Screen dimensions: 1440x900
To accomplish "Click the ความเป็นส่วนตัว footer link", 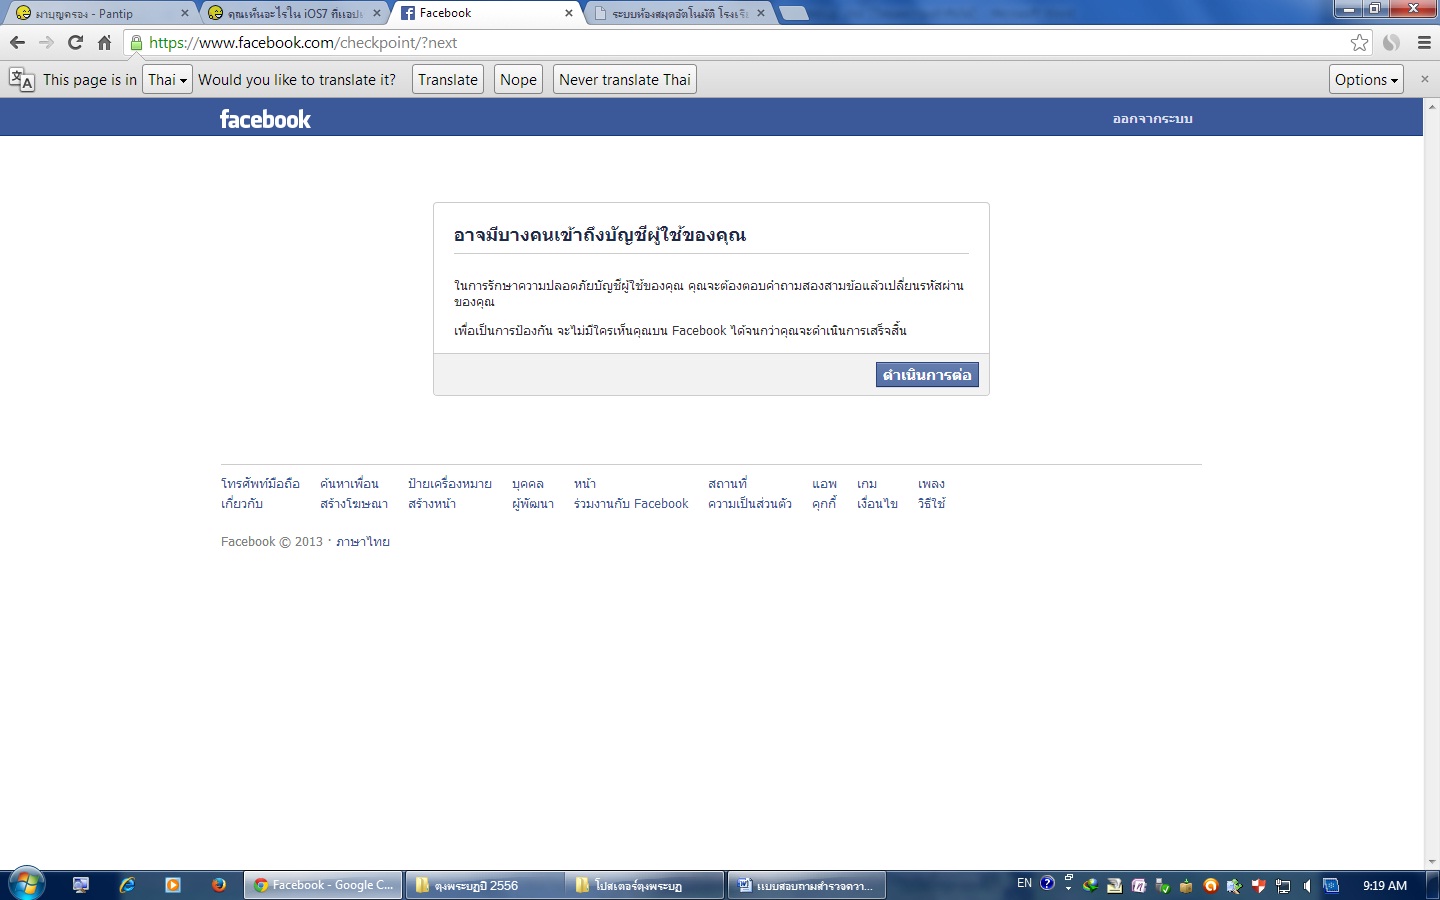I will tap(750, 504).
